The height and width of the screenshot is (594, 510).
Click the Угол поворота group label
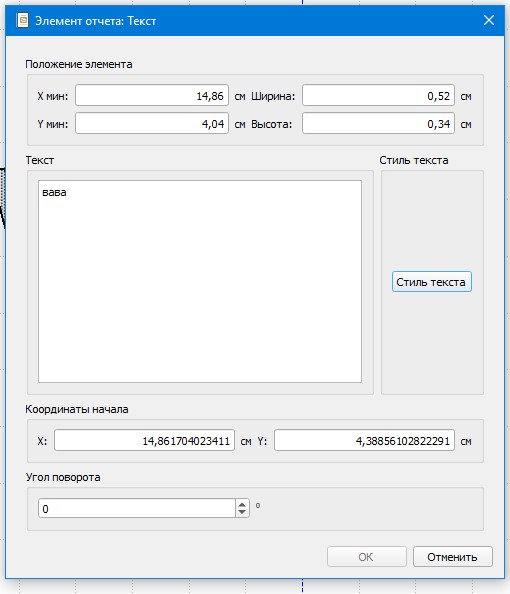point(63,477)
